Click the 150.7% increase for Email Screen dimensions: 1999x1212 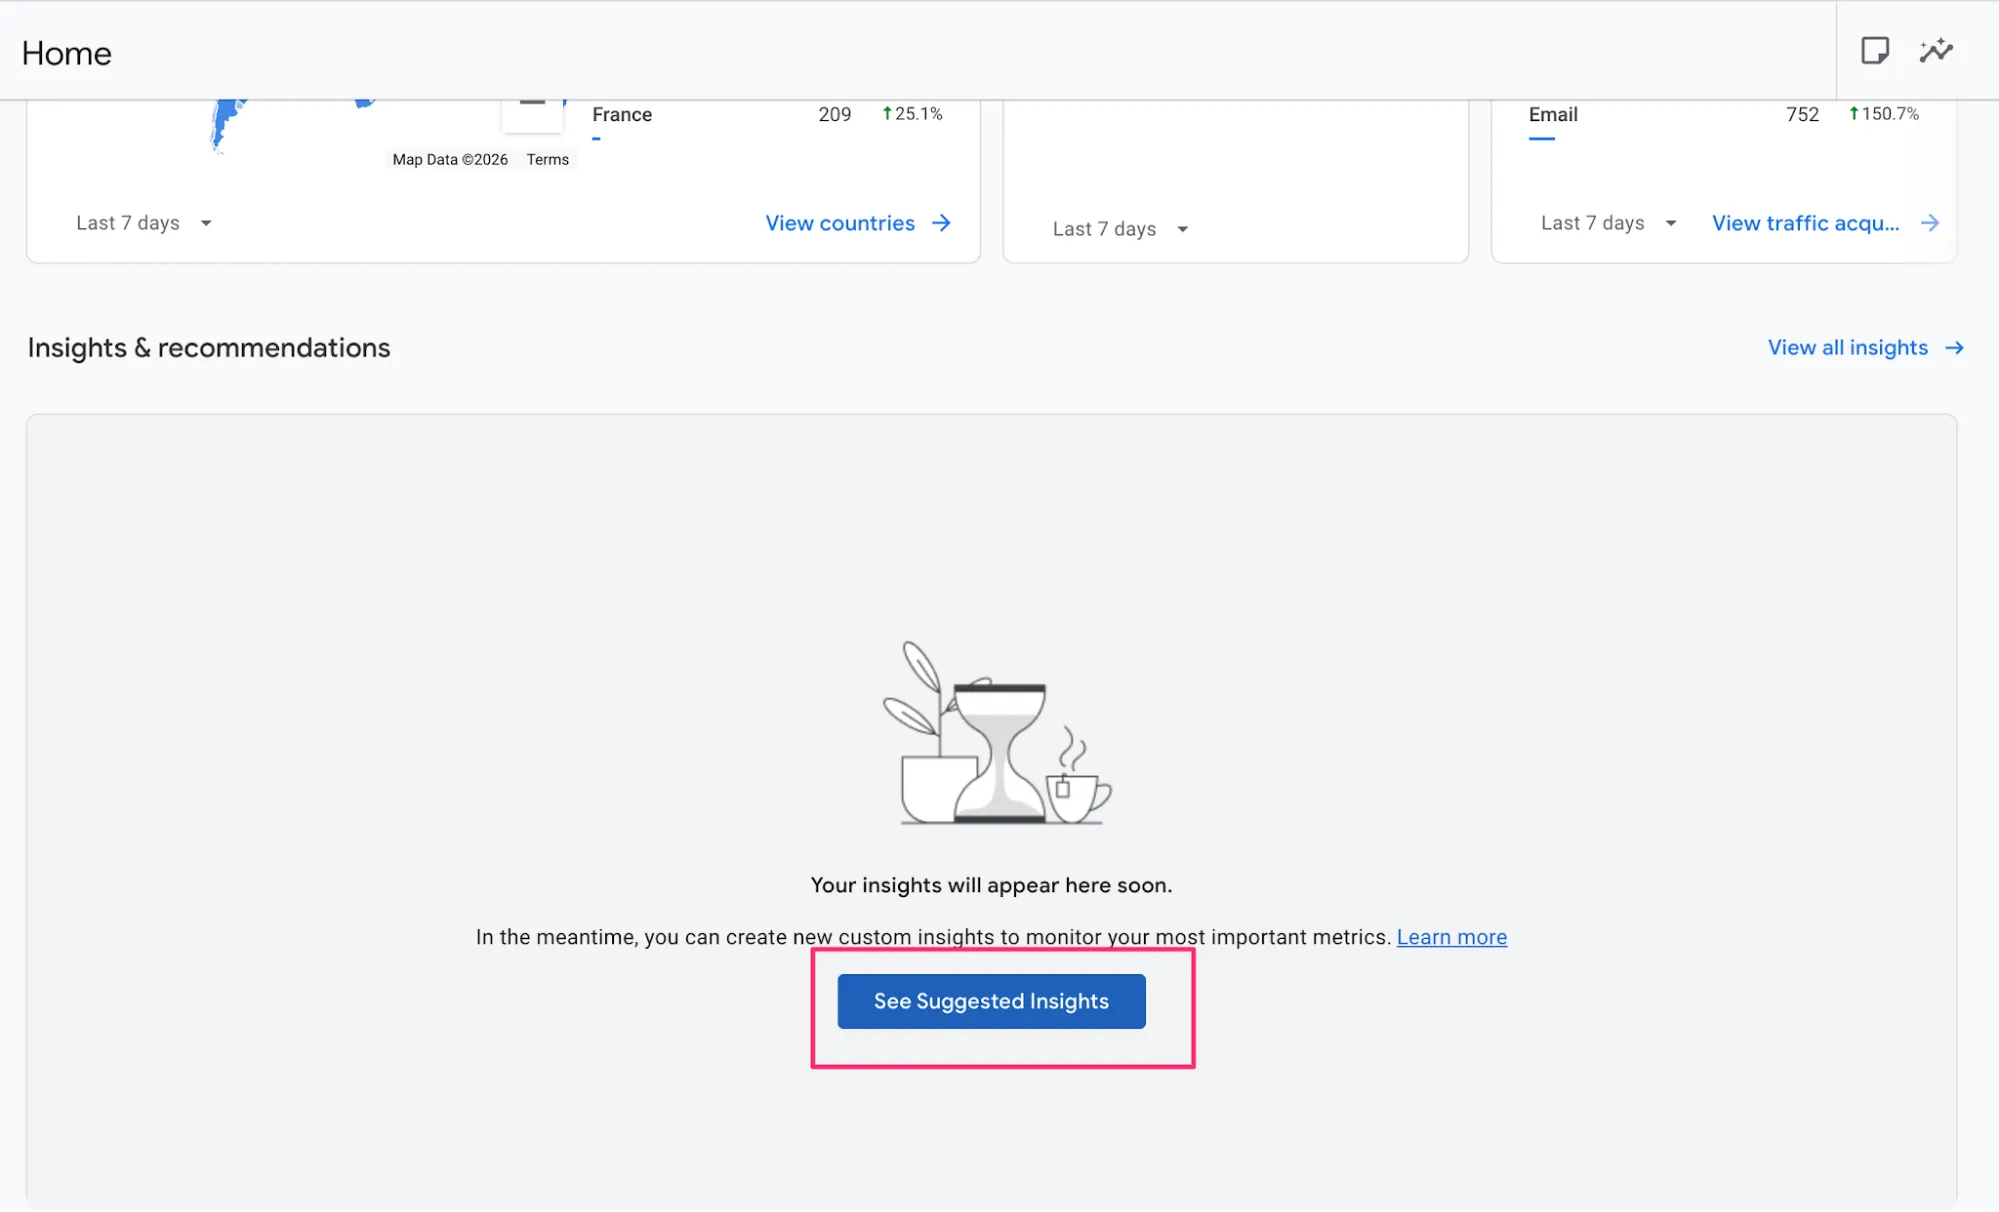coord(1884,114)
